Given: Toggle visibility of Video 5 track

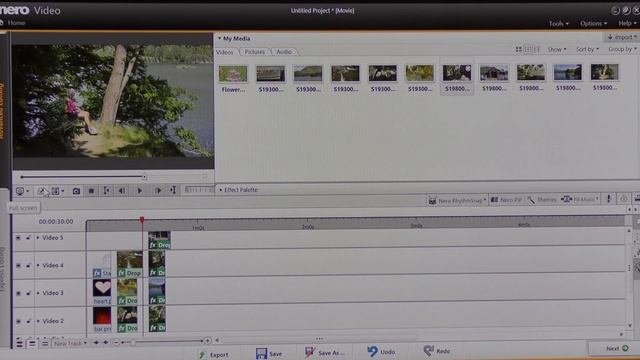Looking at the screenshot, I should pos(18,238).
